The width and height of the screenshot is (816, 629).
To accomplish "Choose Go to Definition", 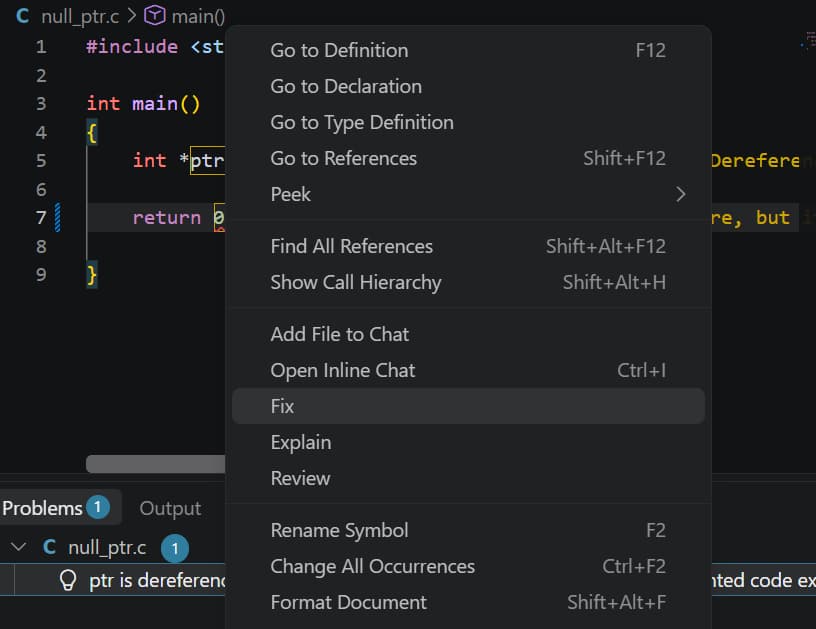I will pos(468,50).
